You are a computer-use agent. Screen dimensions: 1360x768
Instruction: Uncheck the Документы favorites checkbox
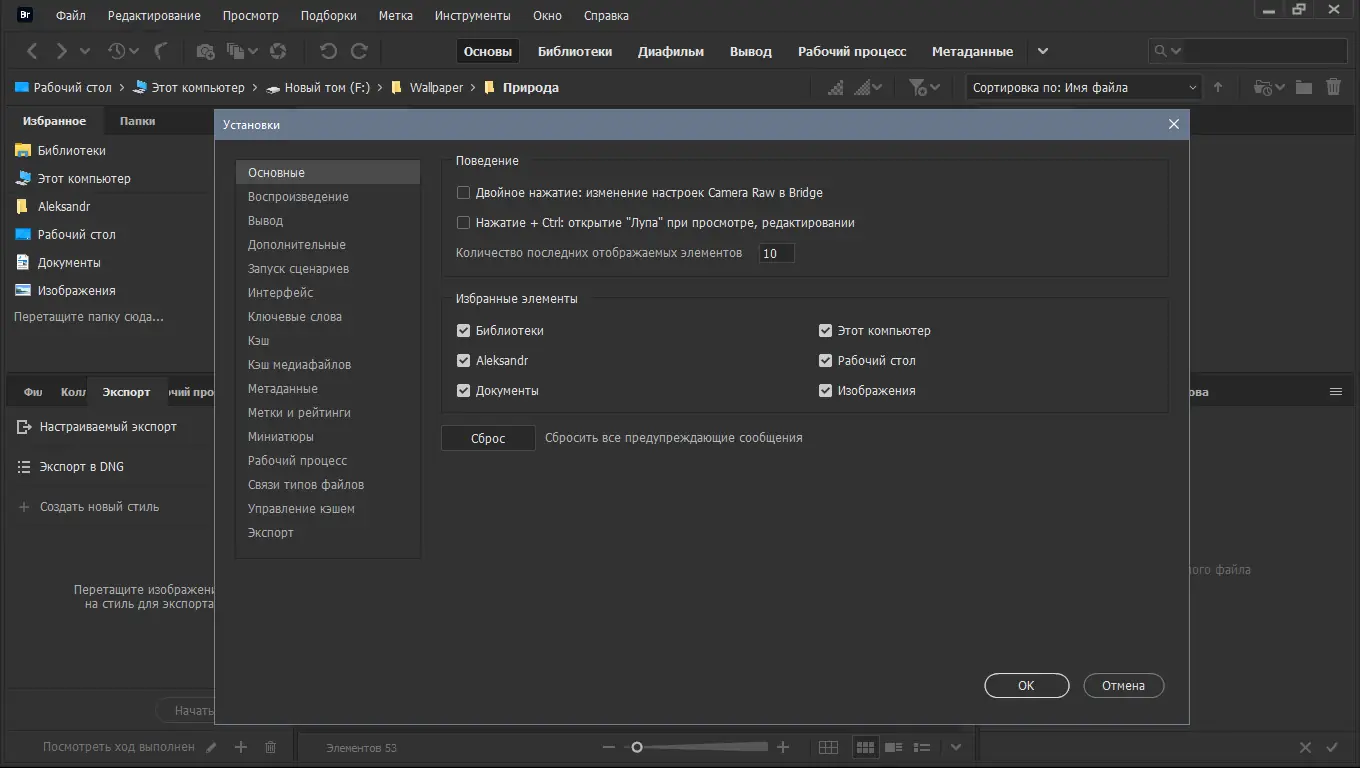tap(463, 391)
